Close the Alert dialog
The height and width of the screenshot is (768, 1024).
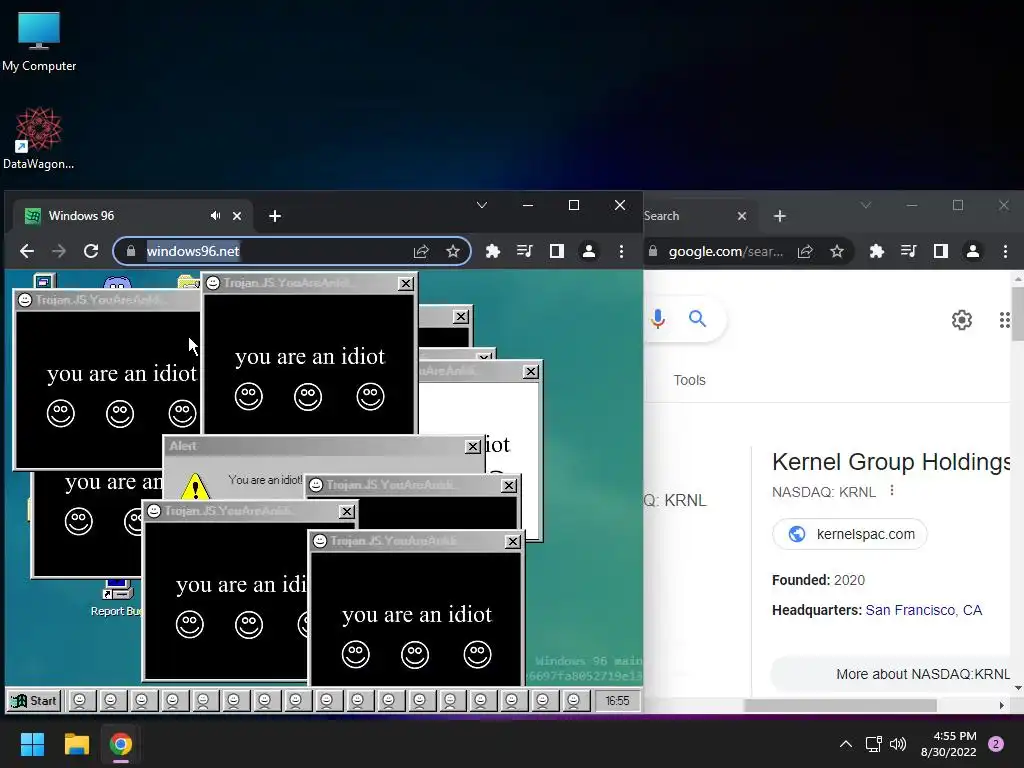(473, 447)
